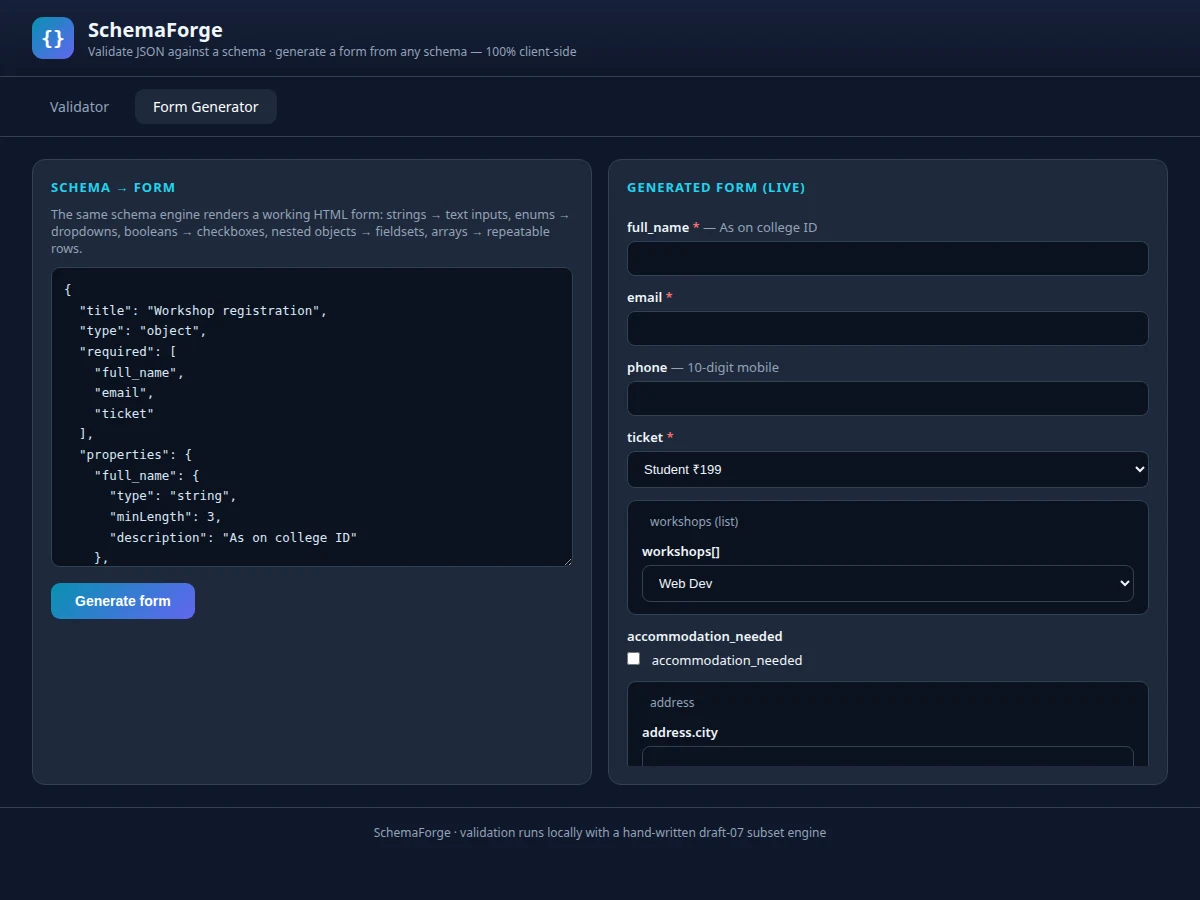1200x900 pixels.
Task: Click inside the schema JSON textarea
Action: click(x=312, y=417)
